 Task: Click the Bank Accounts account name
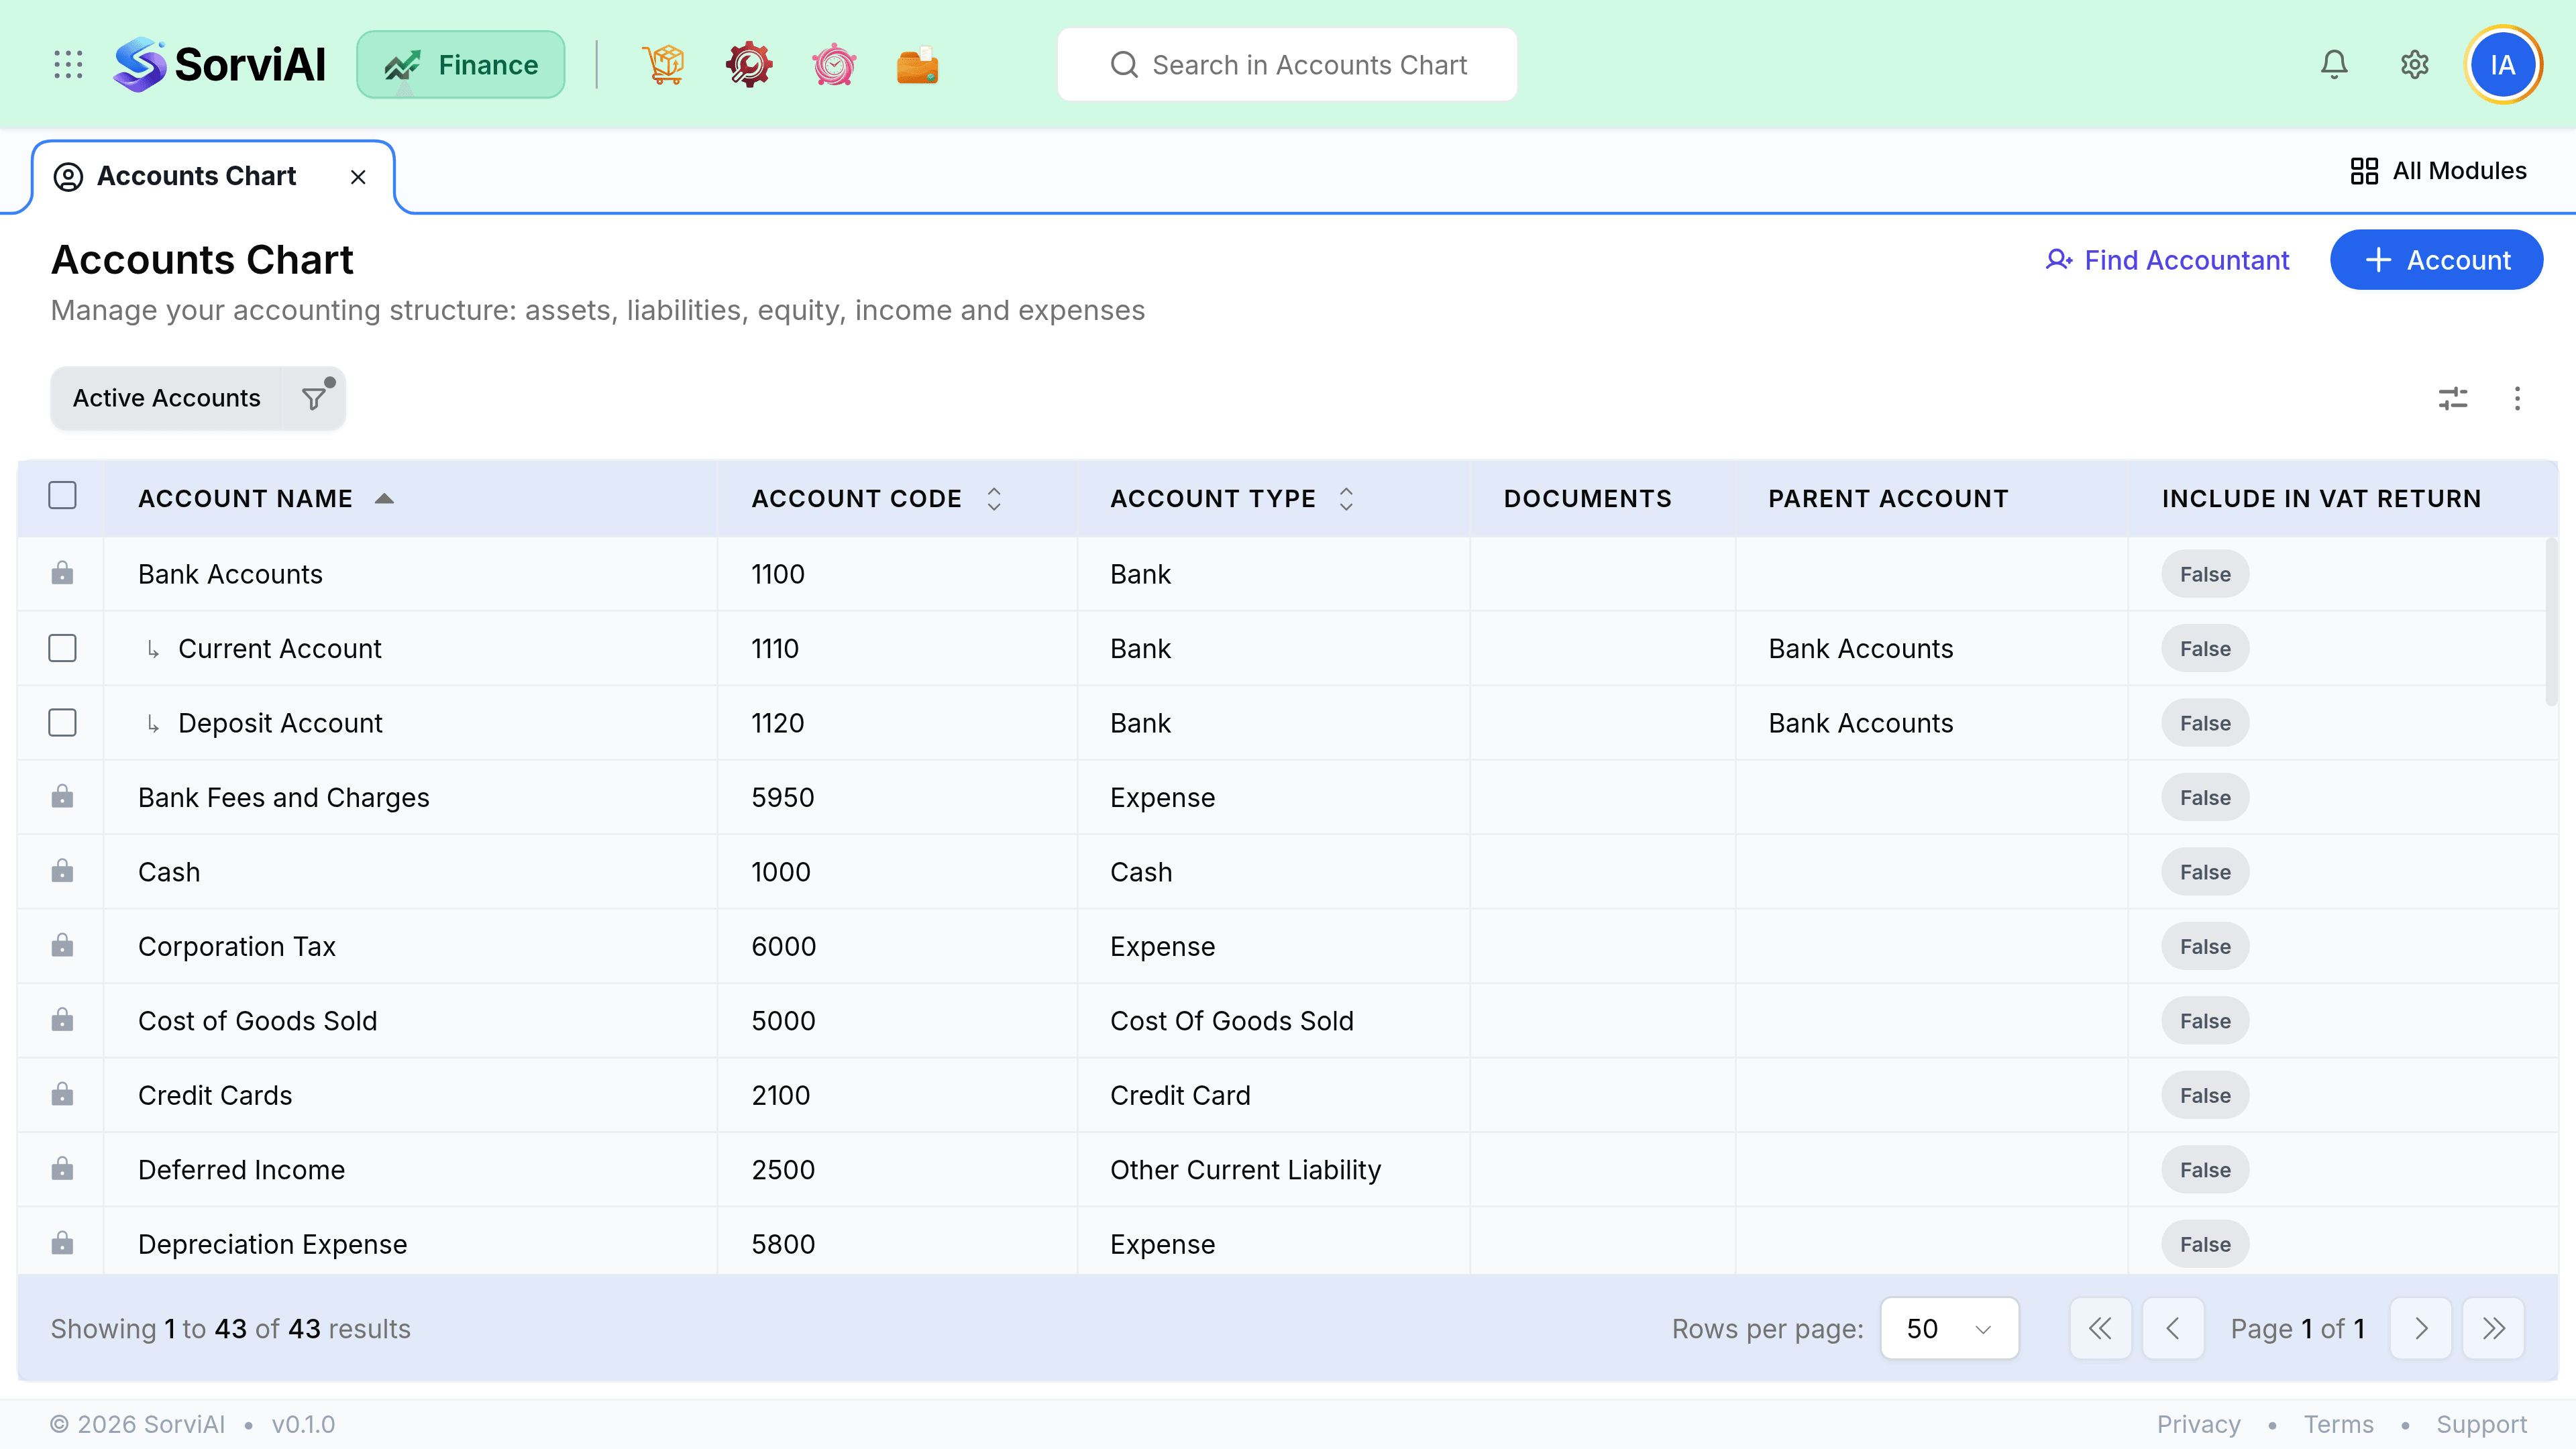[230, 574]
